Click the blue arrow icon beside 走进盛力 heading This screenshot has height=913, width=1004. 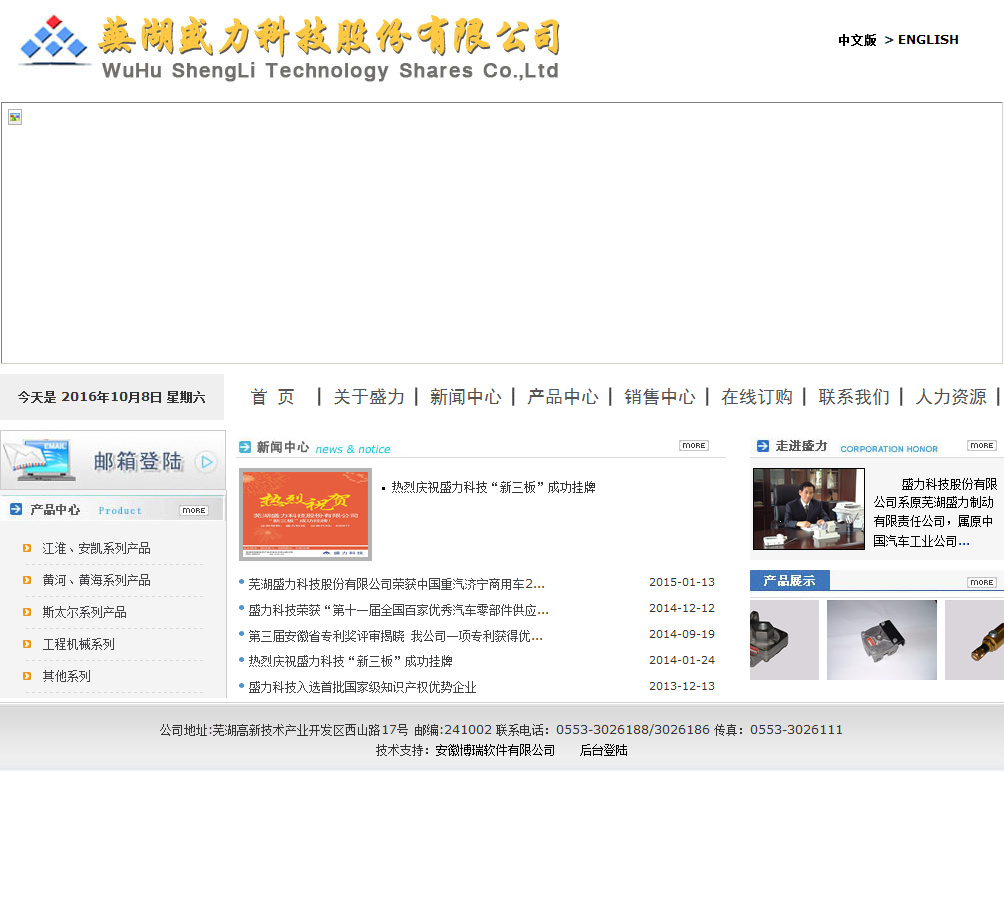click(x=763, y=446)
